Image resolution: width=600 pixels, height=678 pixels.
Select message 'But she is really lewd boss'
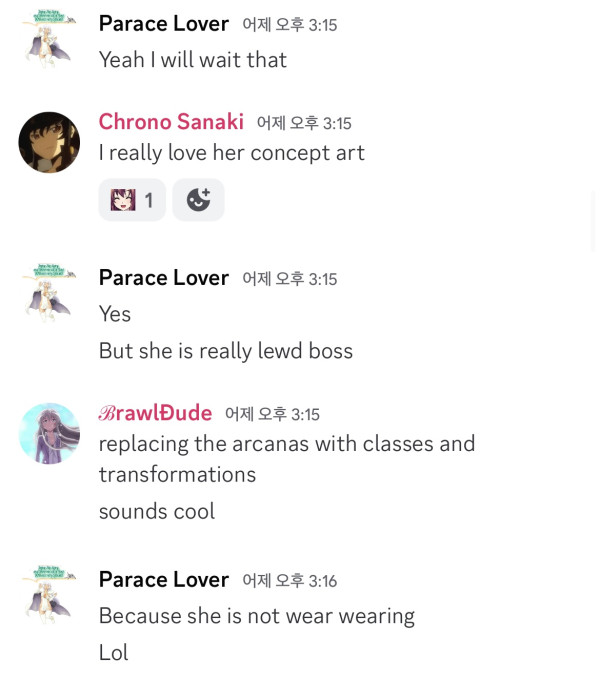click(226, 351)
